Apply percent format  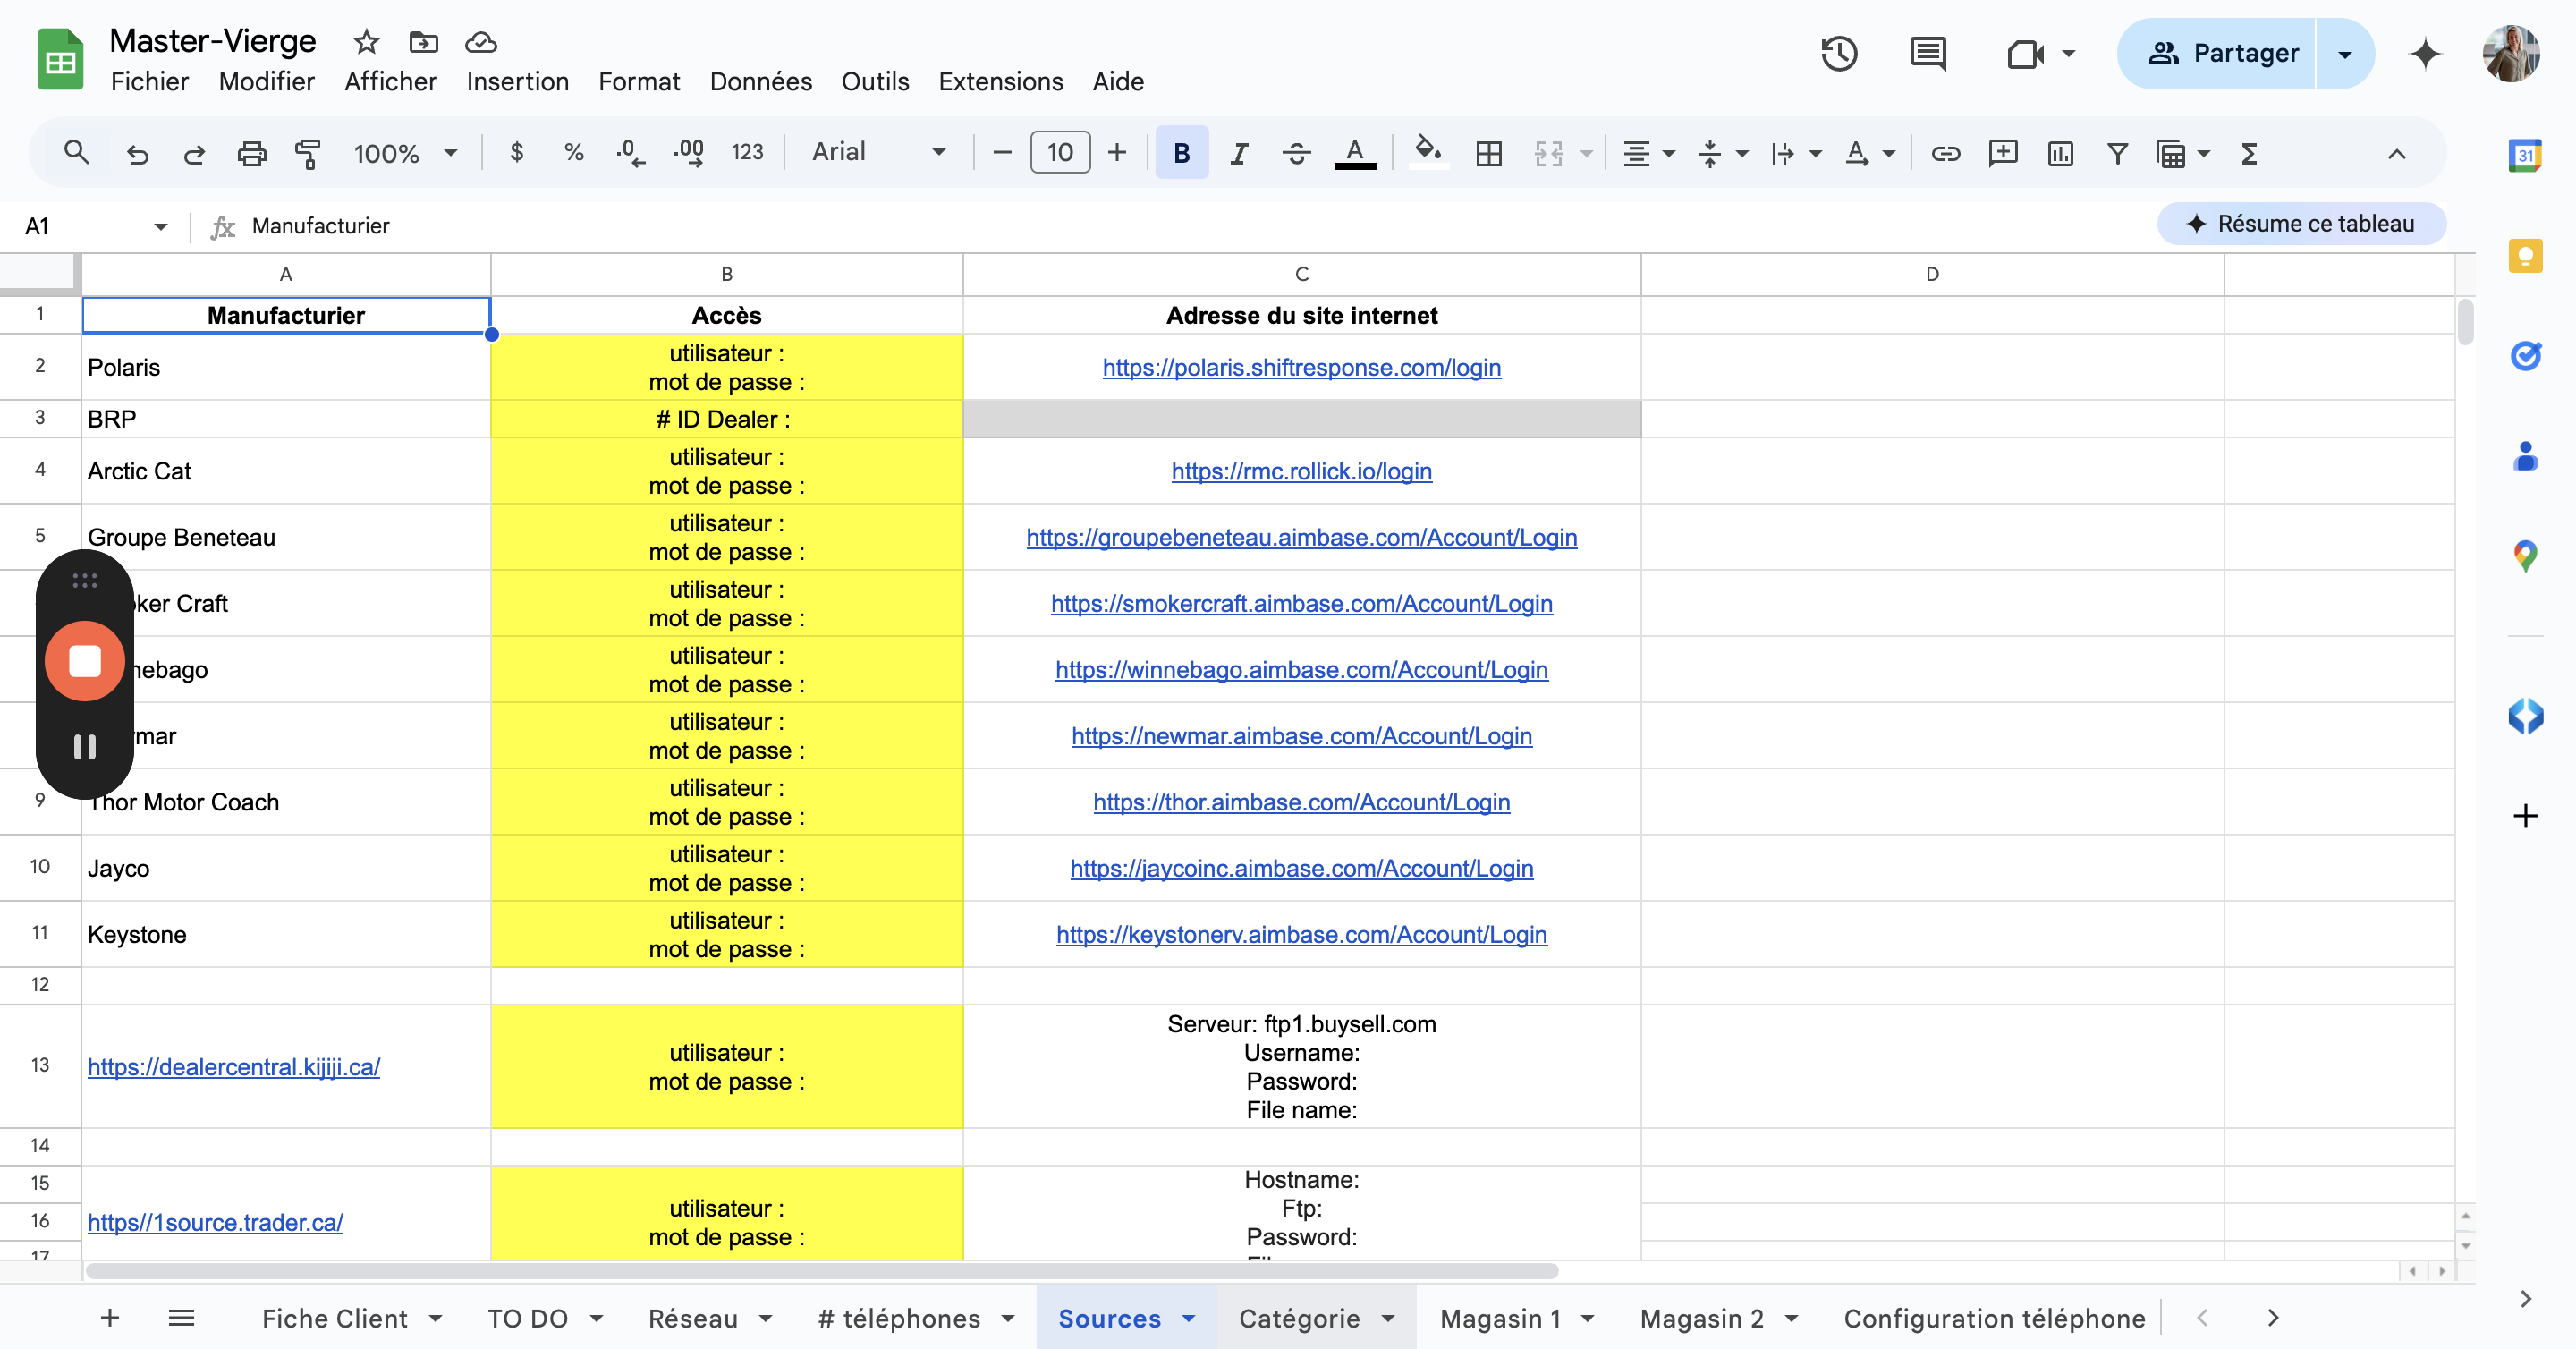click(573, 153)
